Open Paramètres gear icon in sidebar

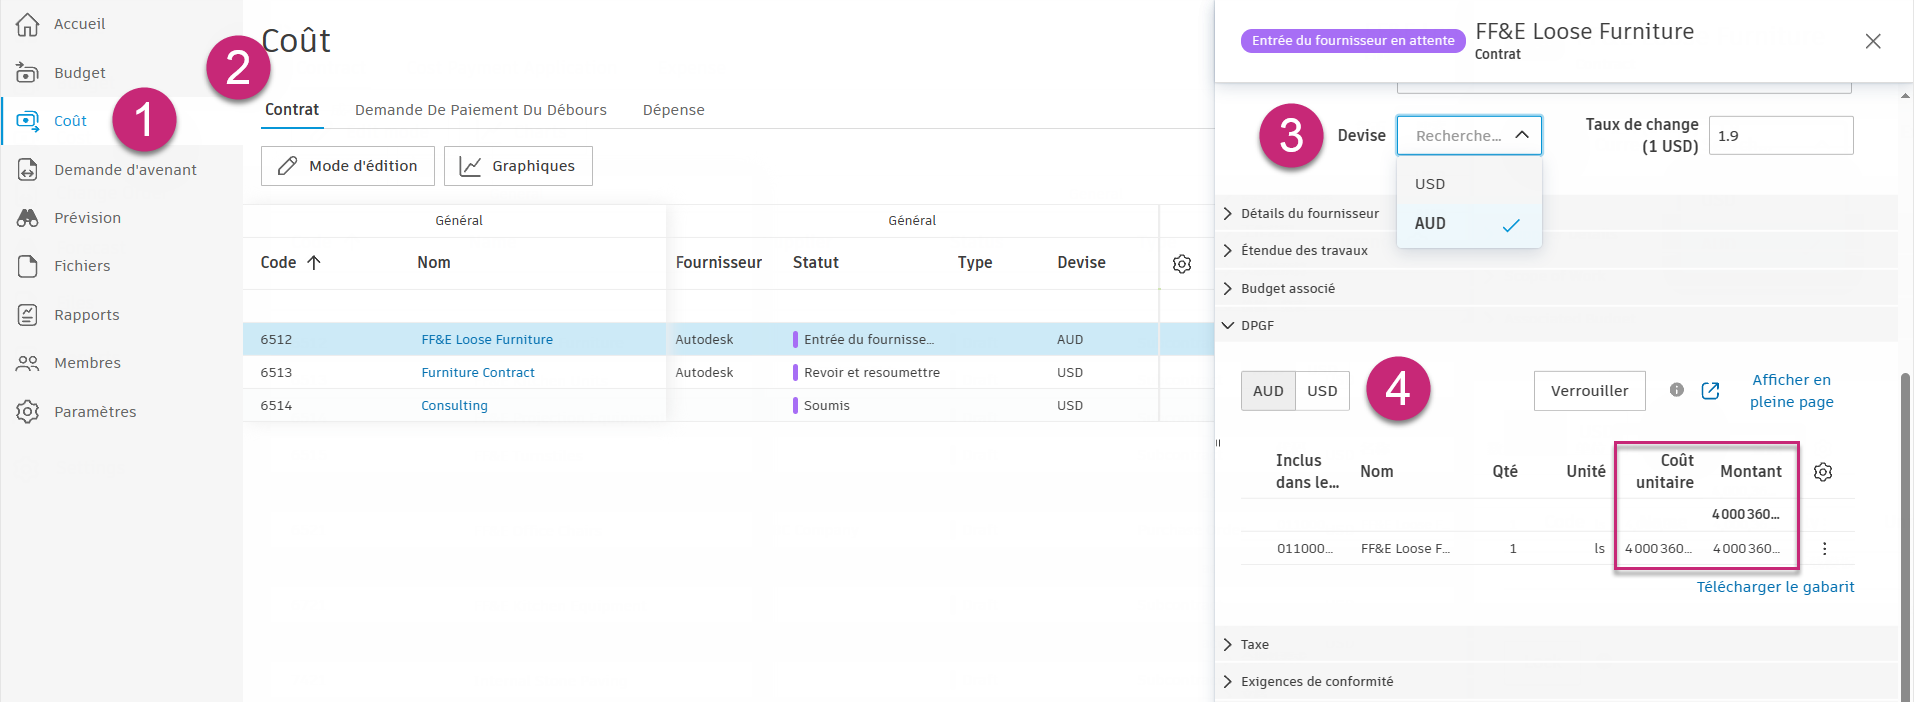tap(28, 411)
